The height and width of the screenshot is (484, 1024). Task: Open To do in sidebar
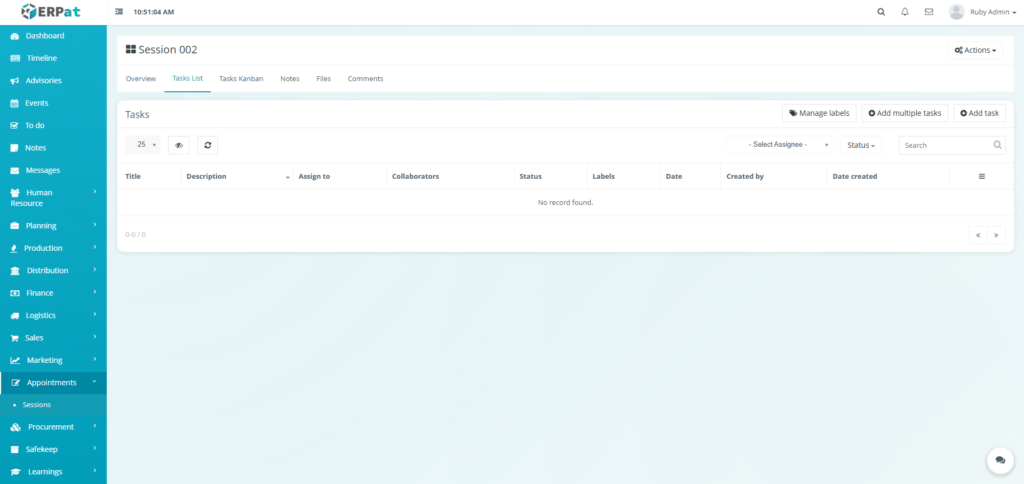click(54, 125)
